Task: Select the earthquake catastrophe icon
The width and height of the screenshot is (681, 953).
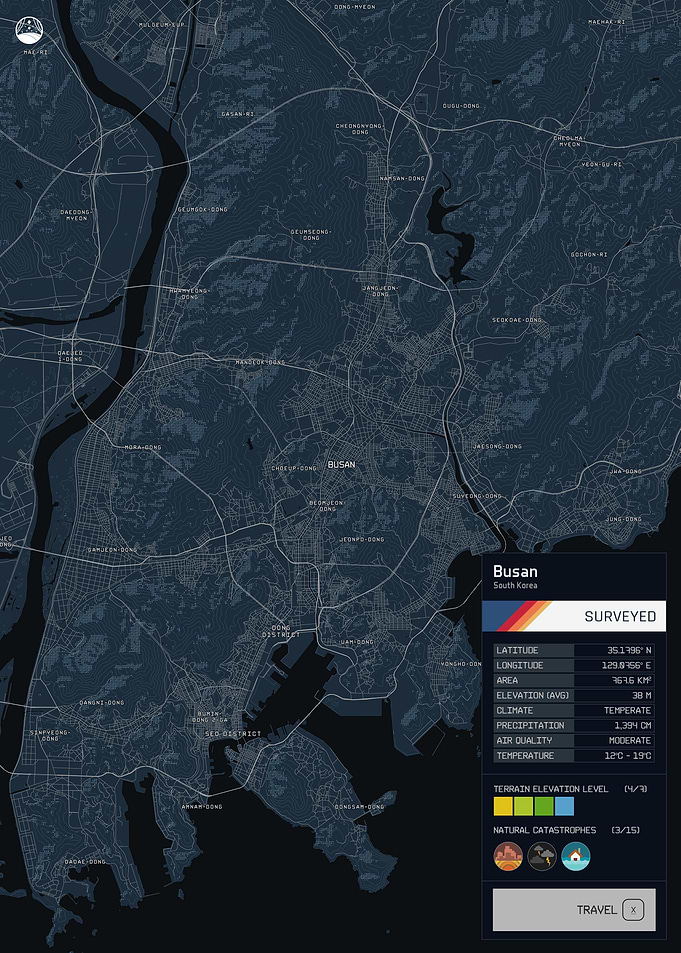Action: pos(508,856)
